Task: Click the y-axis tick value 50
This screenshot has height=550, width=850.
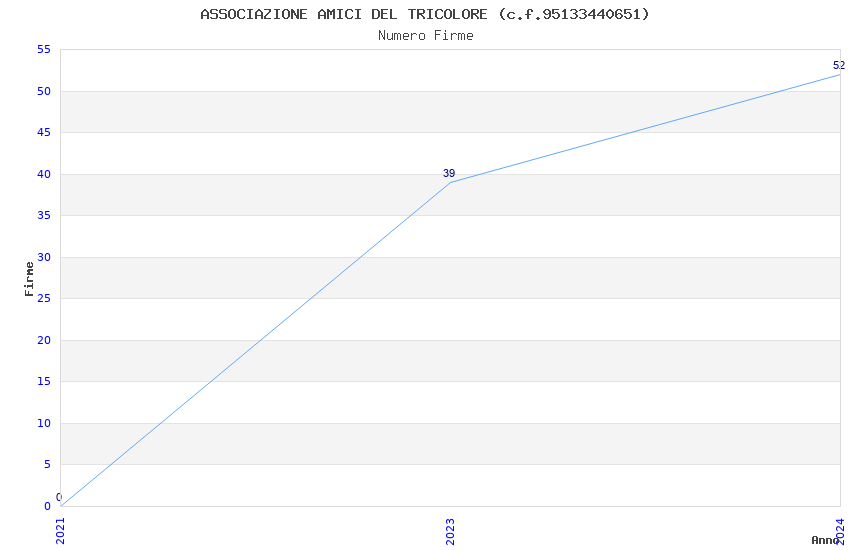Action: click(x=44, y=91)
